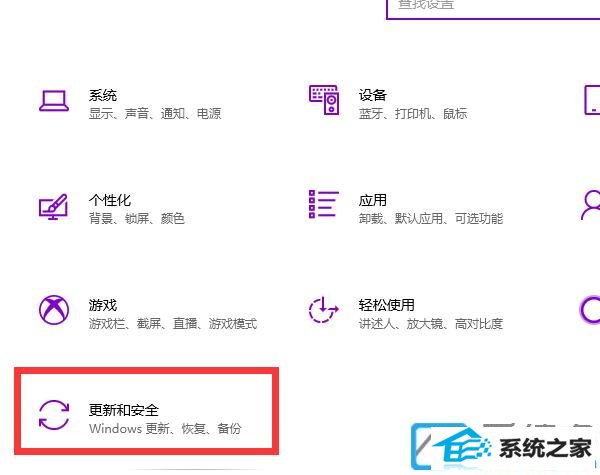The height and width of the screenshot is (475, 600).
Task: Open the 系统 settings title
Action: 103,95
